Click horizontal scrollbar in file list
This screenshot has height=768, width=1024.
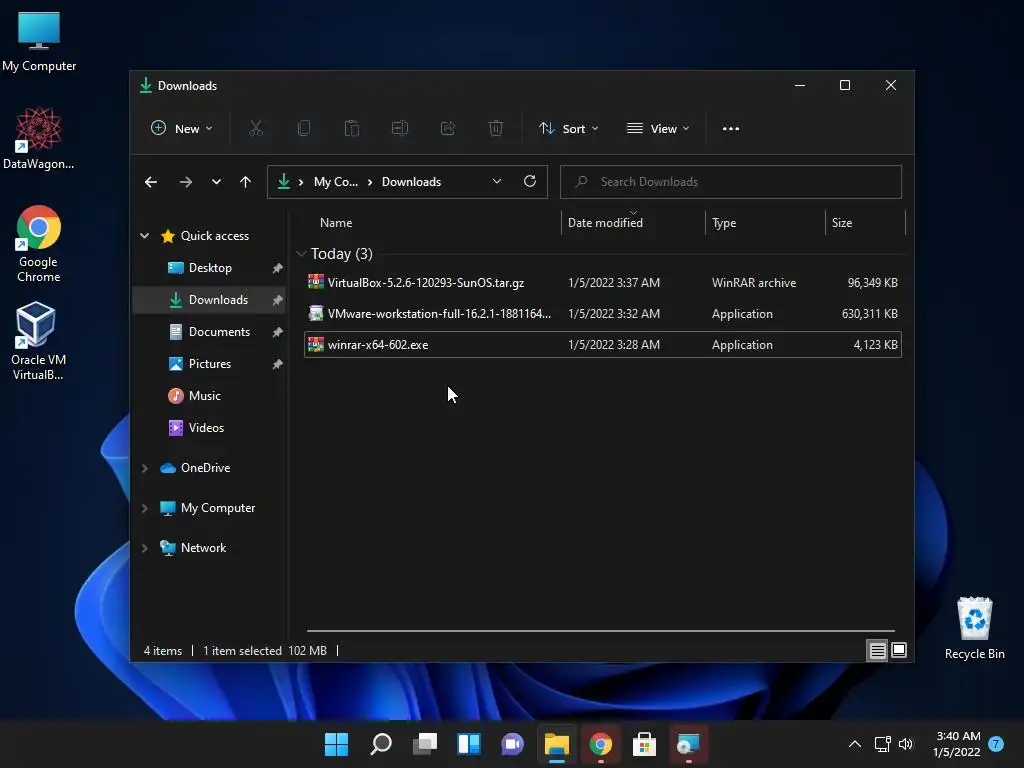coord(601,631)
